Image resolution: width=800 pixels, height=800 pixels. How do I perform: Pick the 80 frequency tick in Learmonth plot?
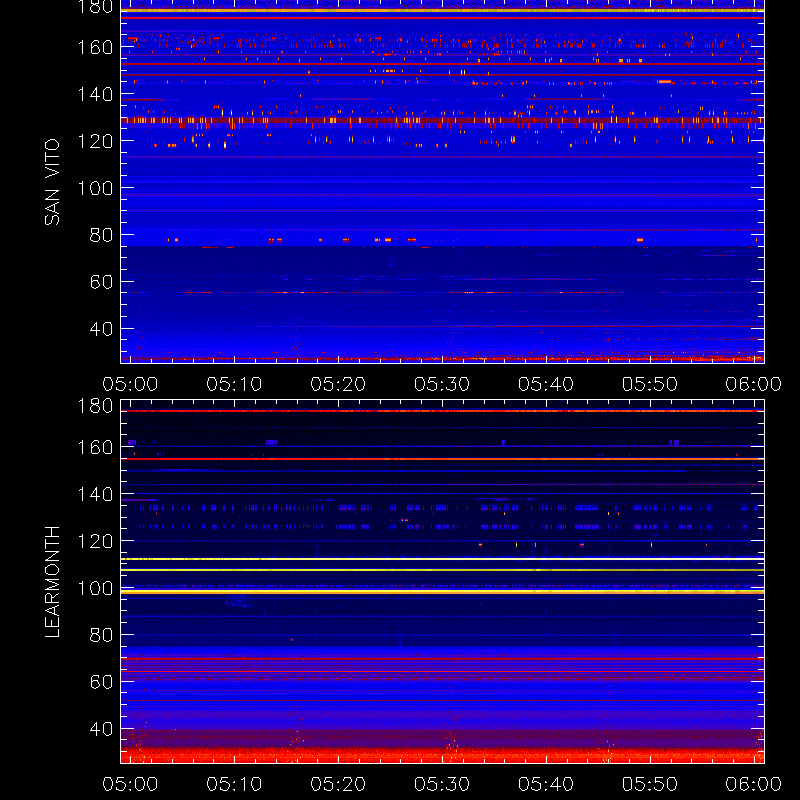pyautogui.click(x=101, y=635)
